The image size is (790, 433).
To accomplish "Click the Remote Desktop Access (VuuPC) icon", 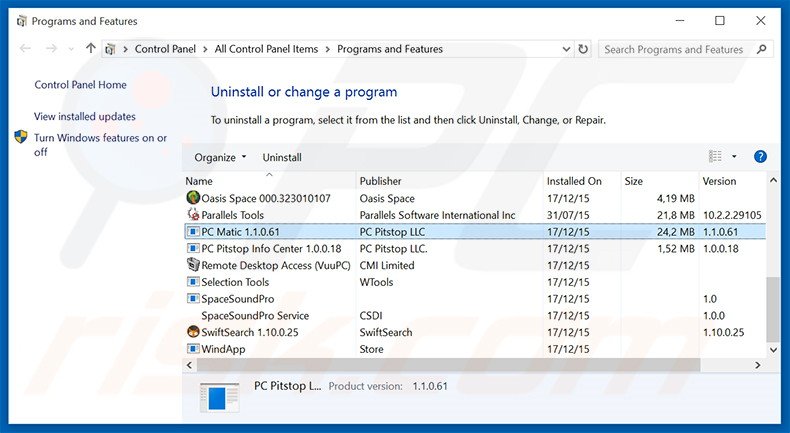I will [193, 265].
